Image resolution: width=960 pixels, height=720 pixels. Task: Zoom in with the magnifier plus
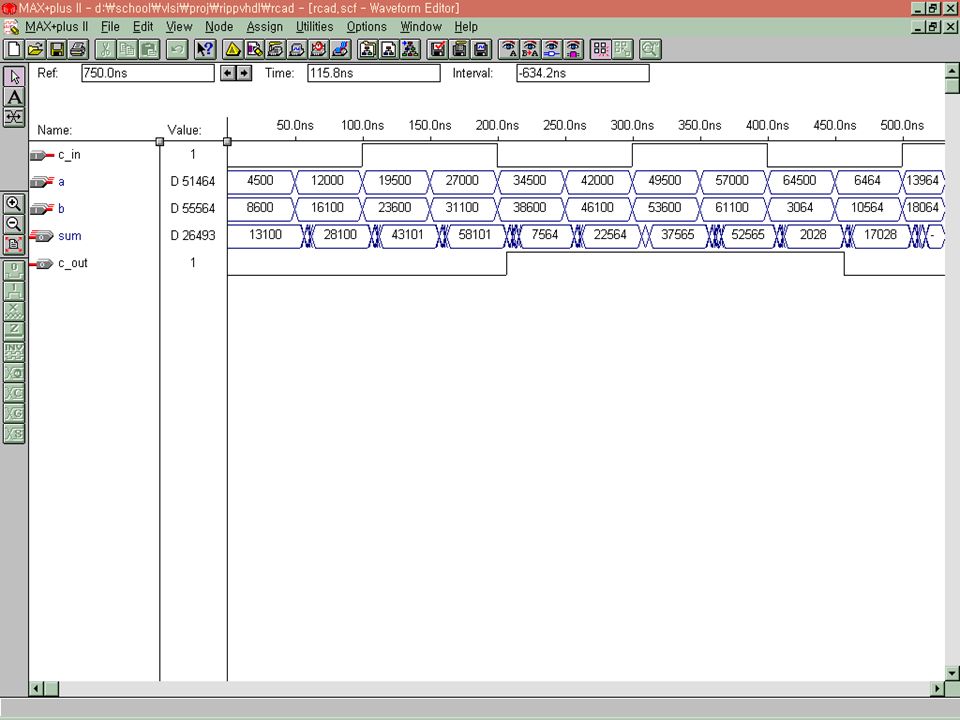[x=13, y=203]
